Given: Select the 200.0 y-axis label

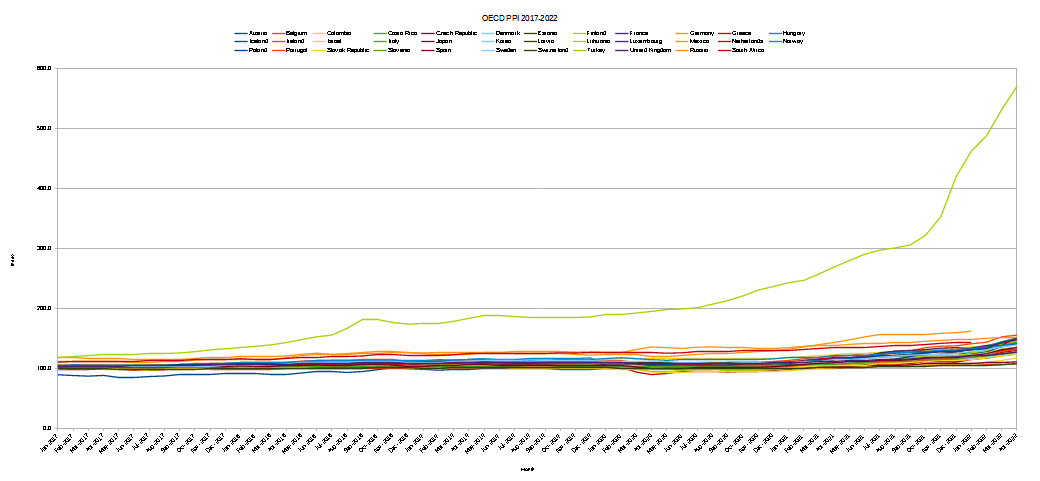Looking at the screenshot, I should (44, 309).
